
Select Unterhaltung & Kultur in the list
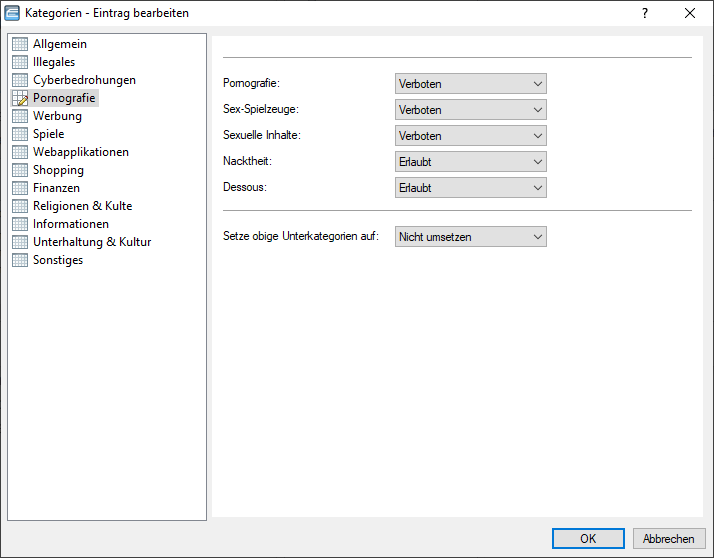tap(91, 242)
